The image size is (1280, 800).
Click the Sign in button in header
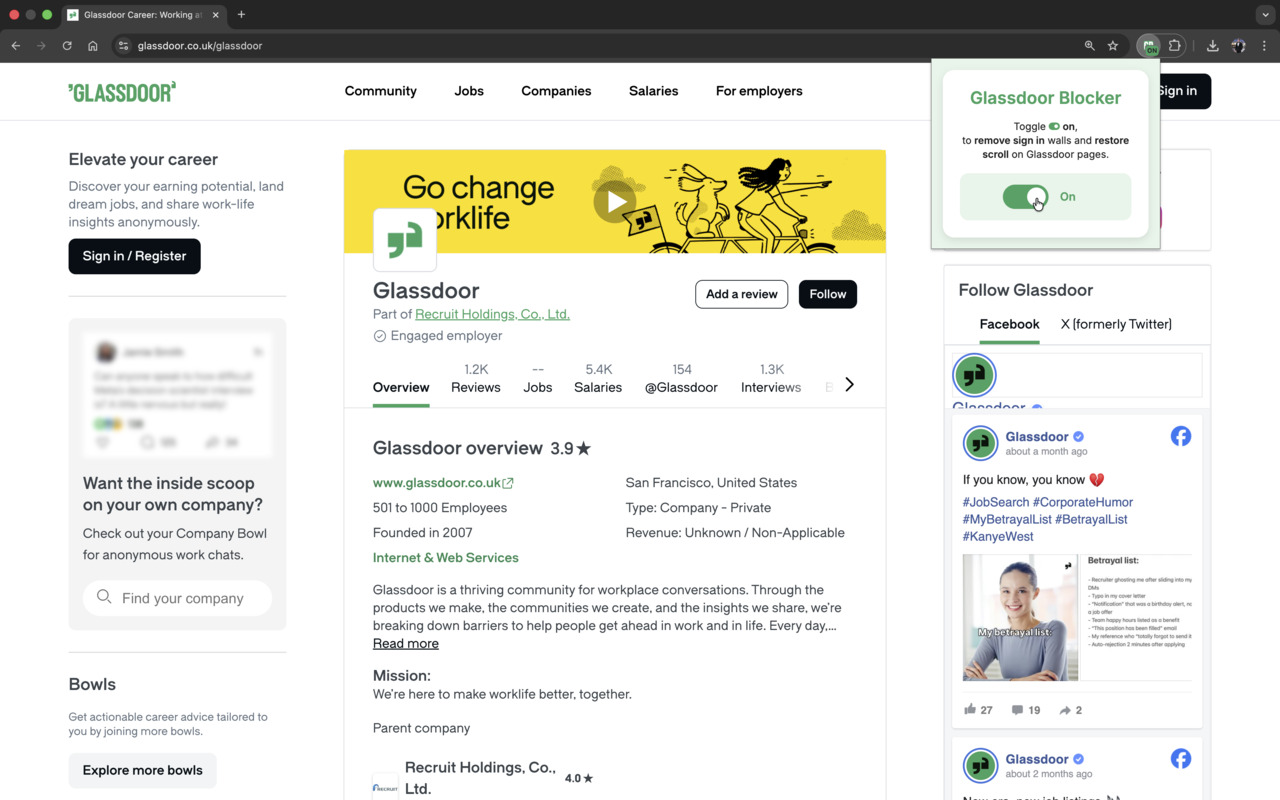click(x=1184, y=91)
